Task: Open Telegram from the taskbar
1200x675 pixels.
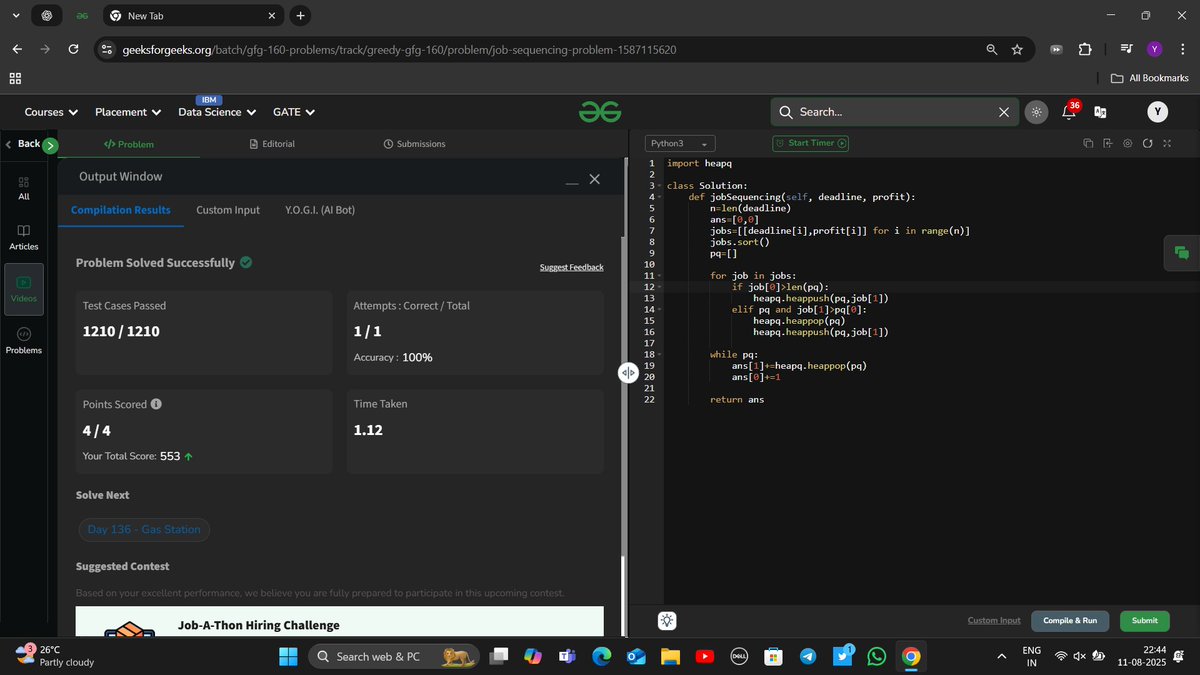Action: click(808, 656)
